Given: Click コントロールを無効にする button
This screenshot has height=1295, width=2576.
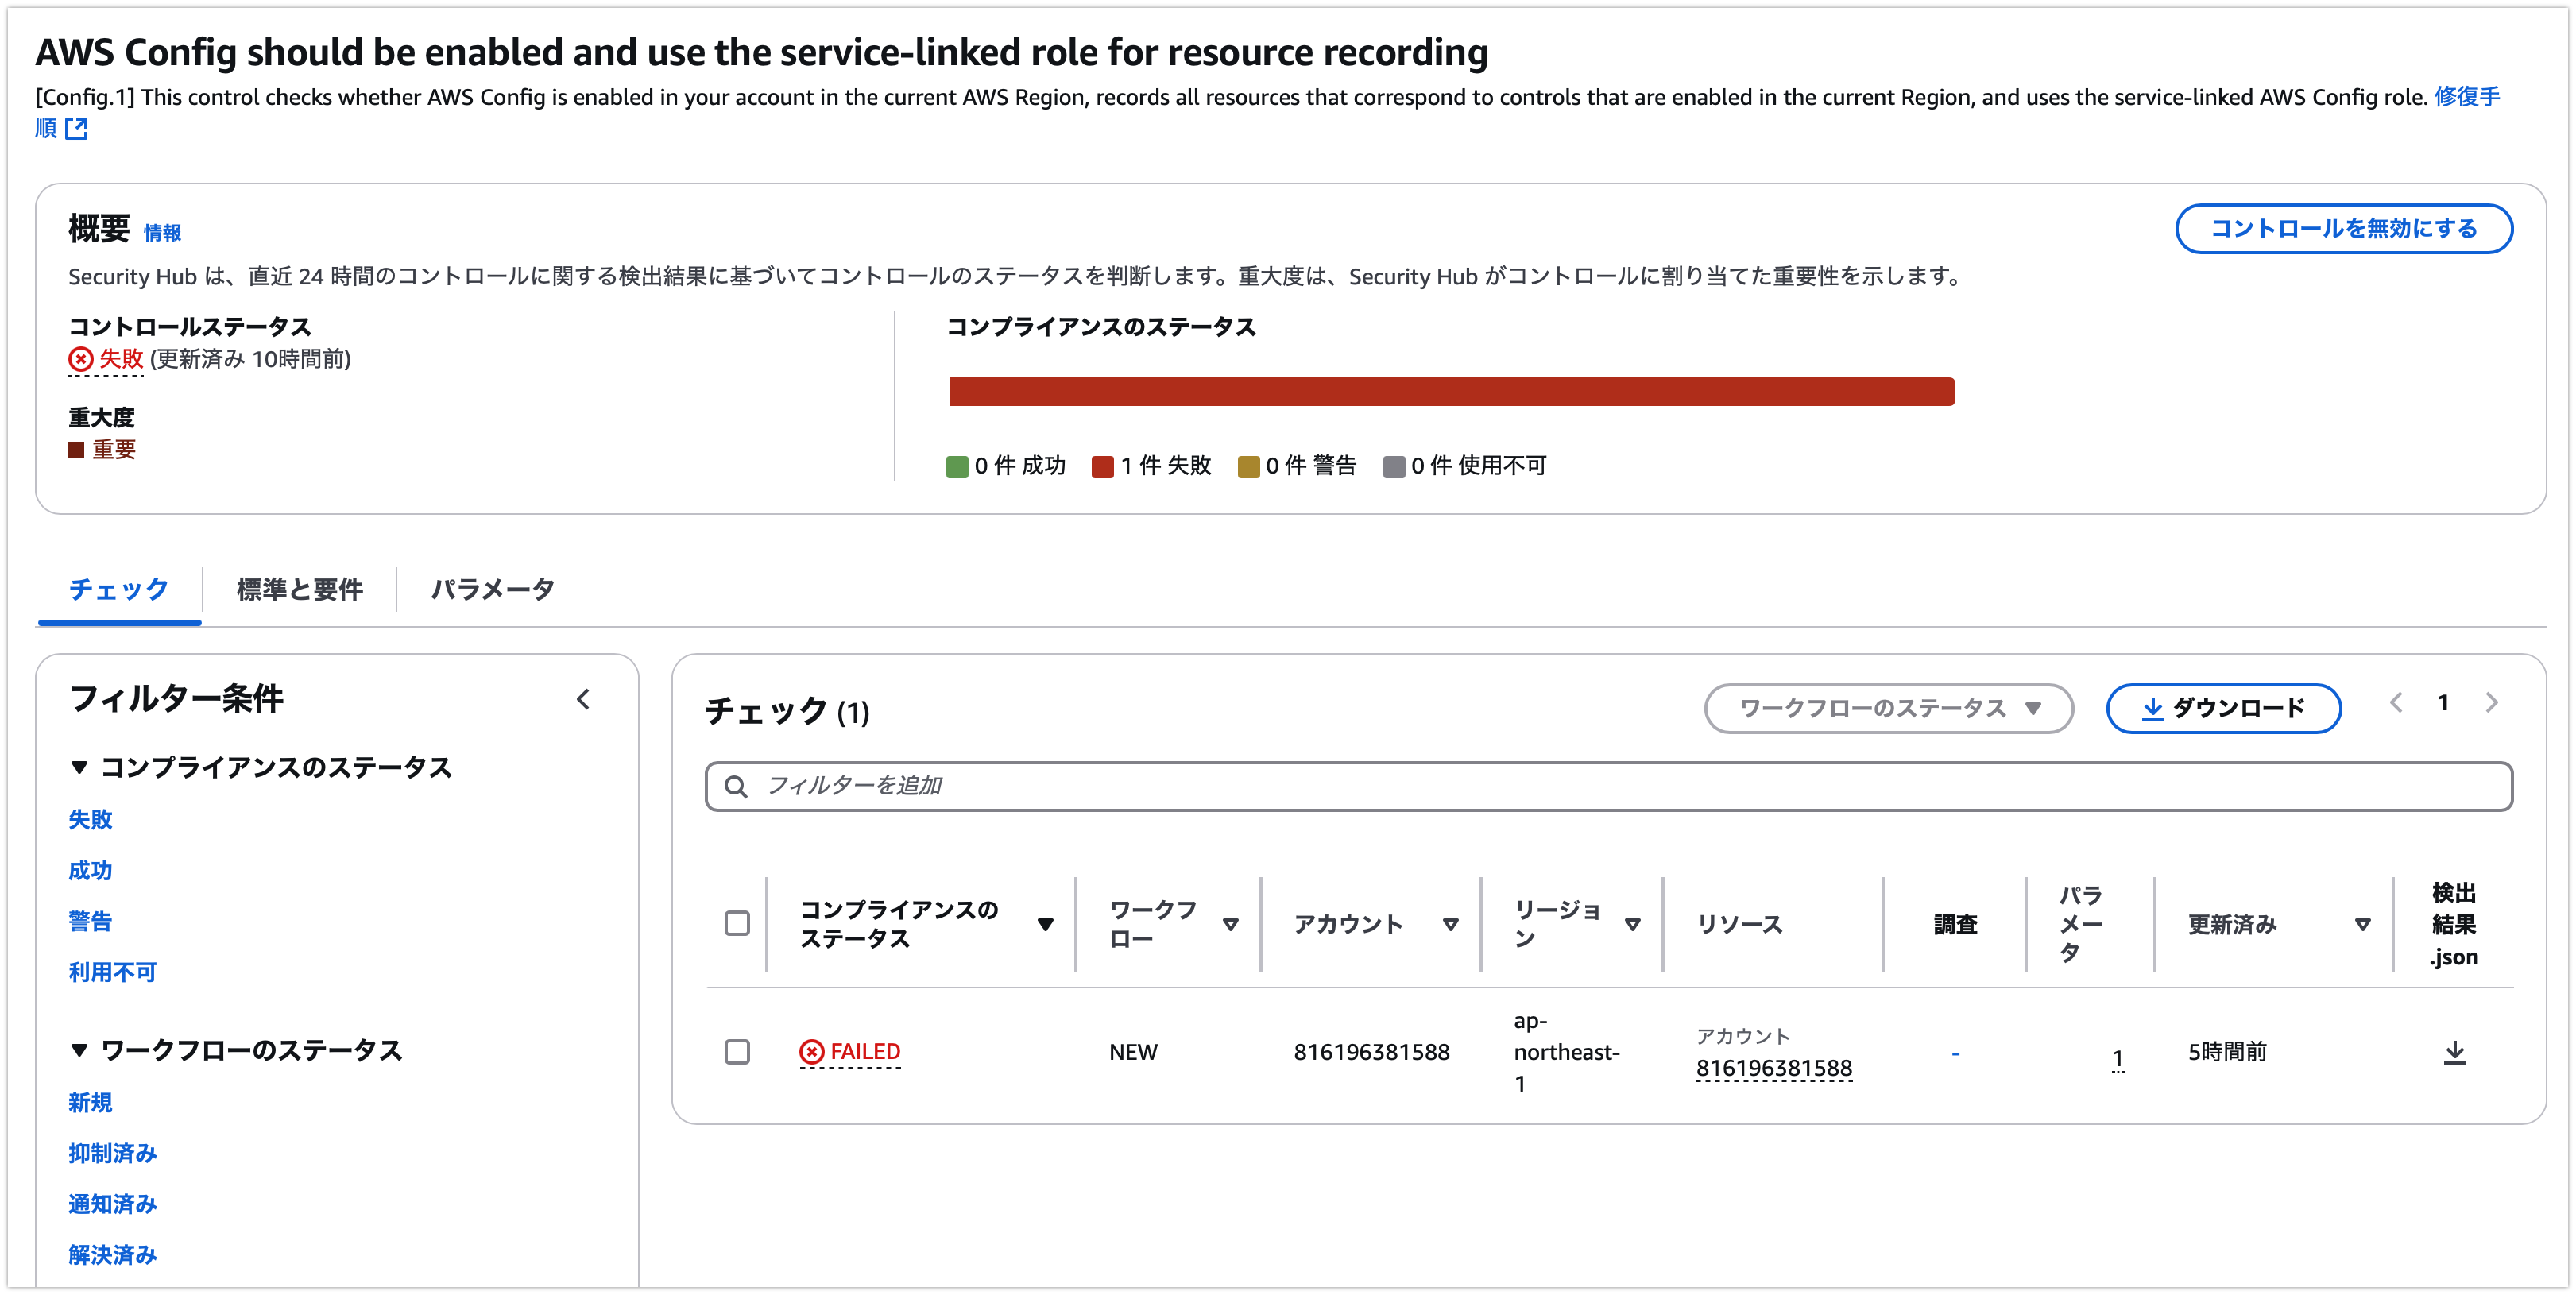Looking at the screenshot, I should pyautogui.click(x=2343, y=229).
